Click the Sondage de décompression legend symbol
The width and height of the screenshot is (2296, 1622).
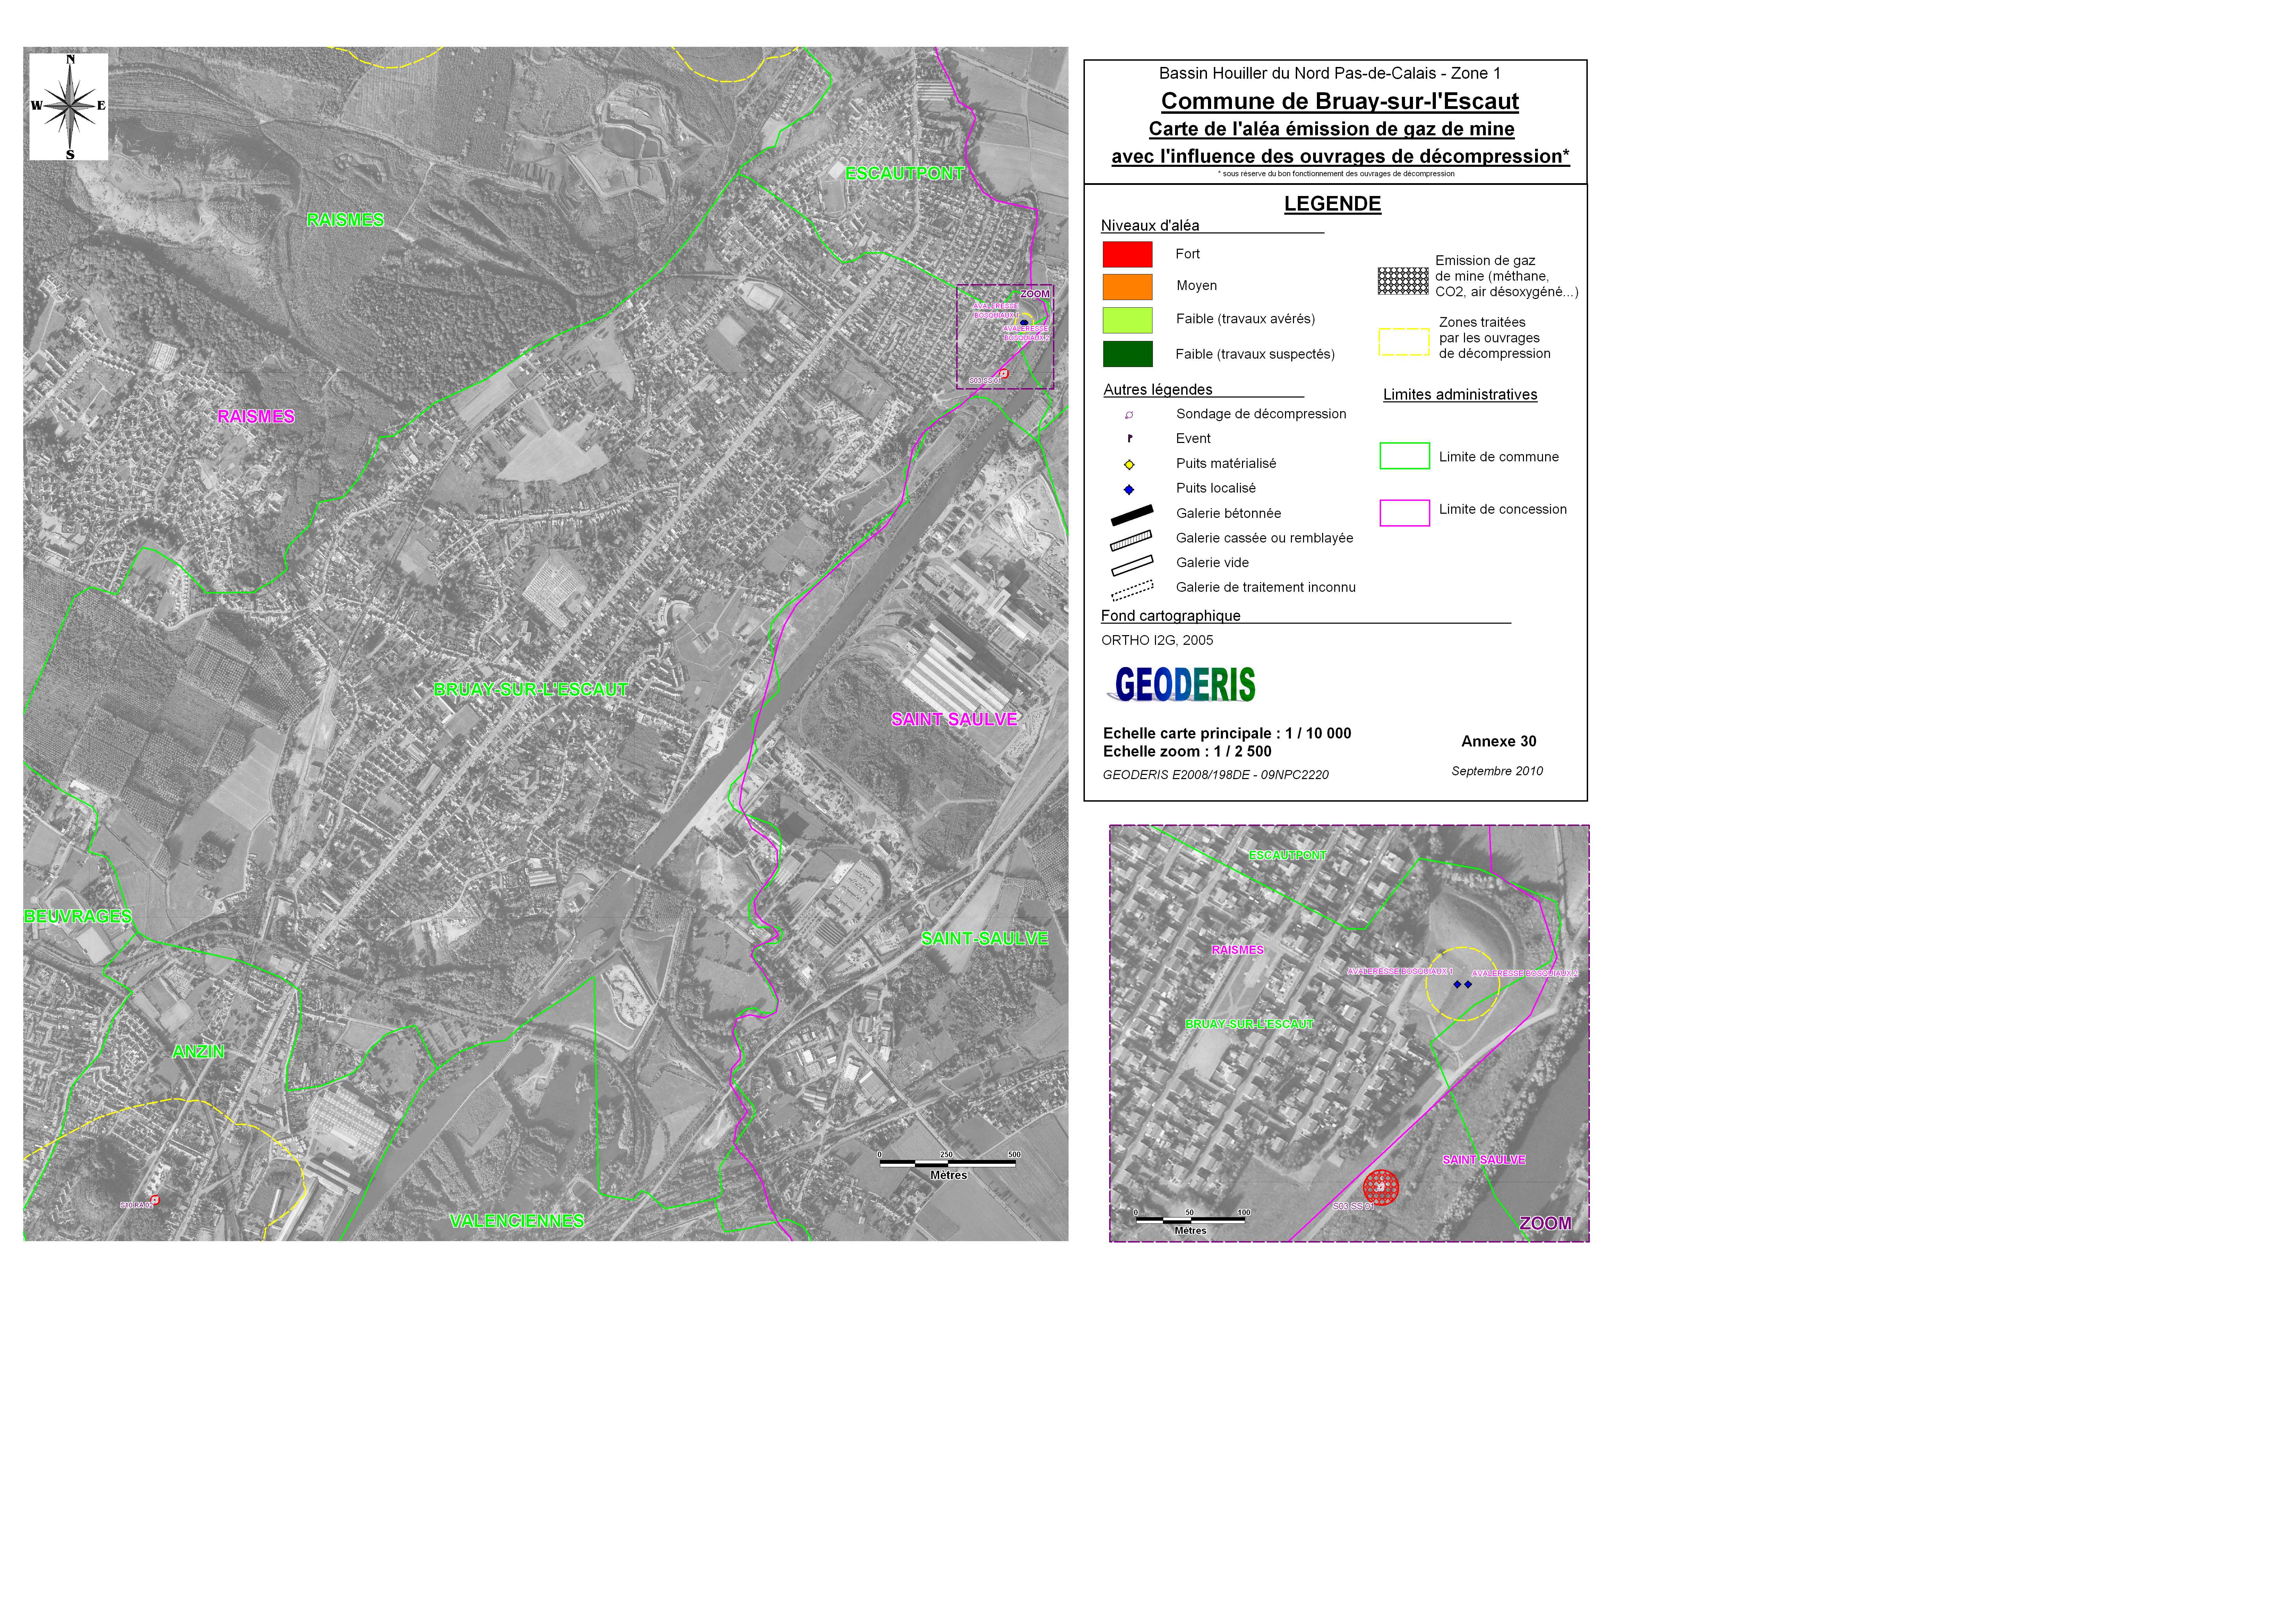(x=1129, y=415)
